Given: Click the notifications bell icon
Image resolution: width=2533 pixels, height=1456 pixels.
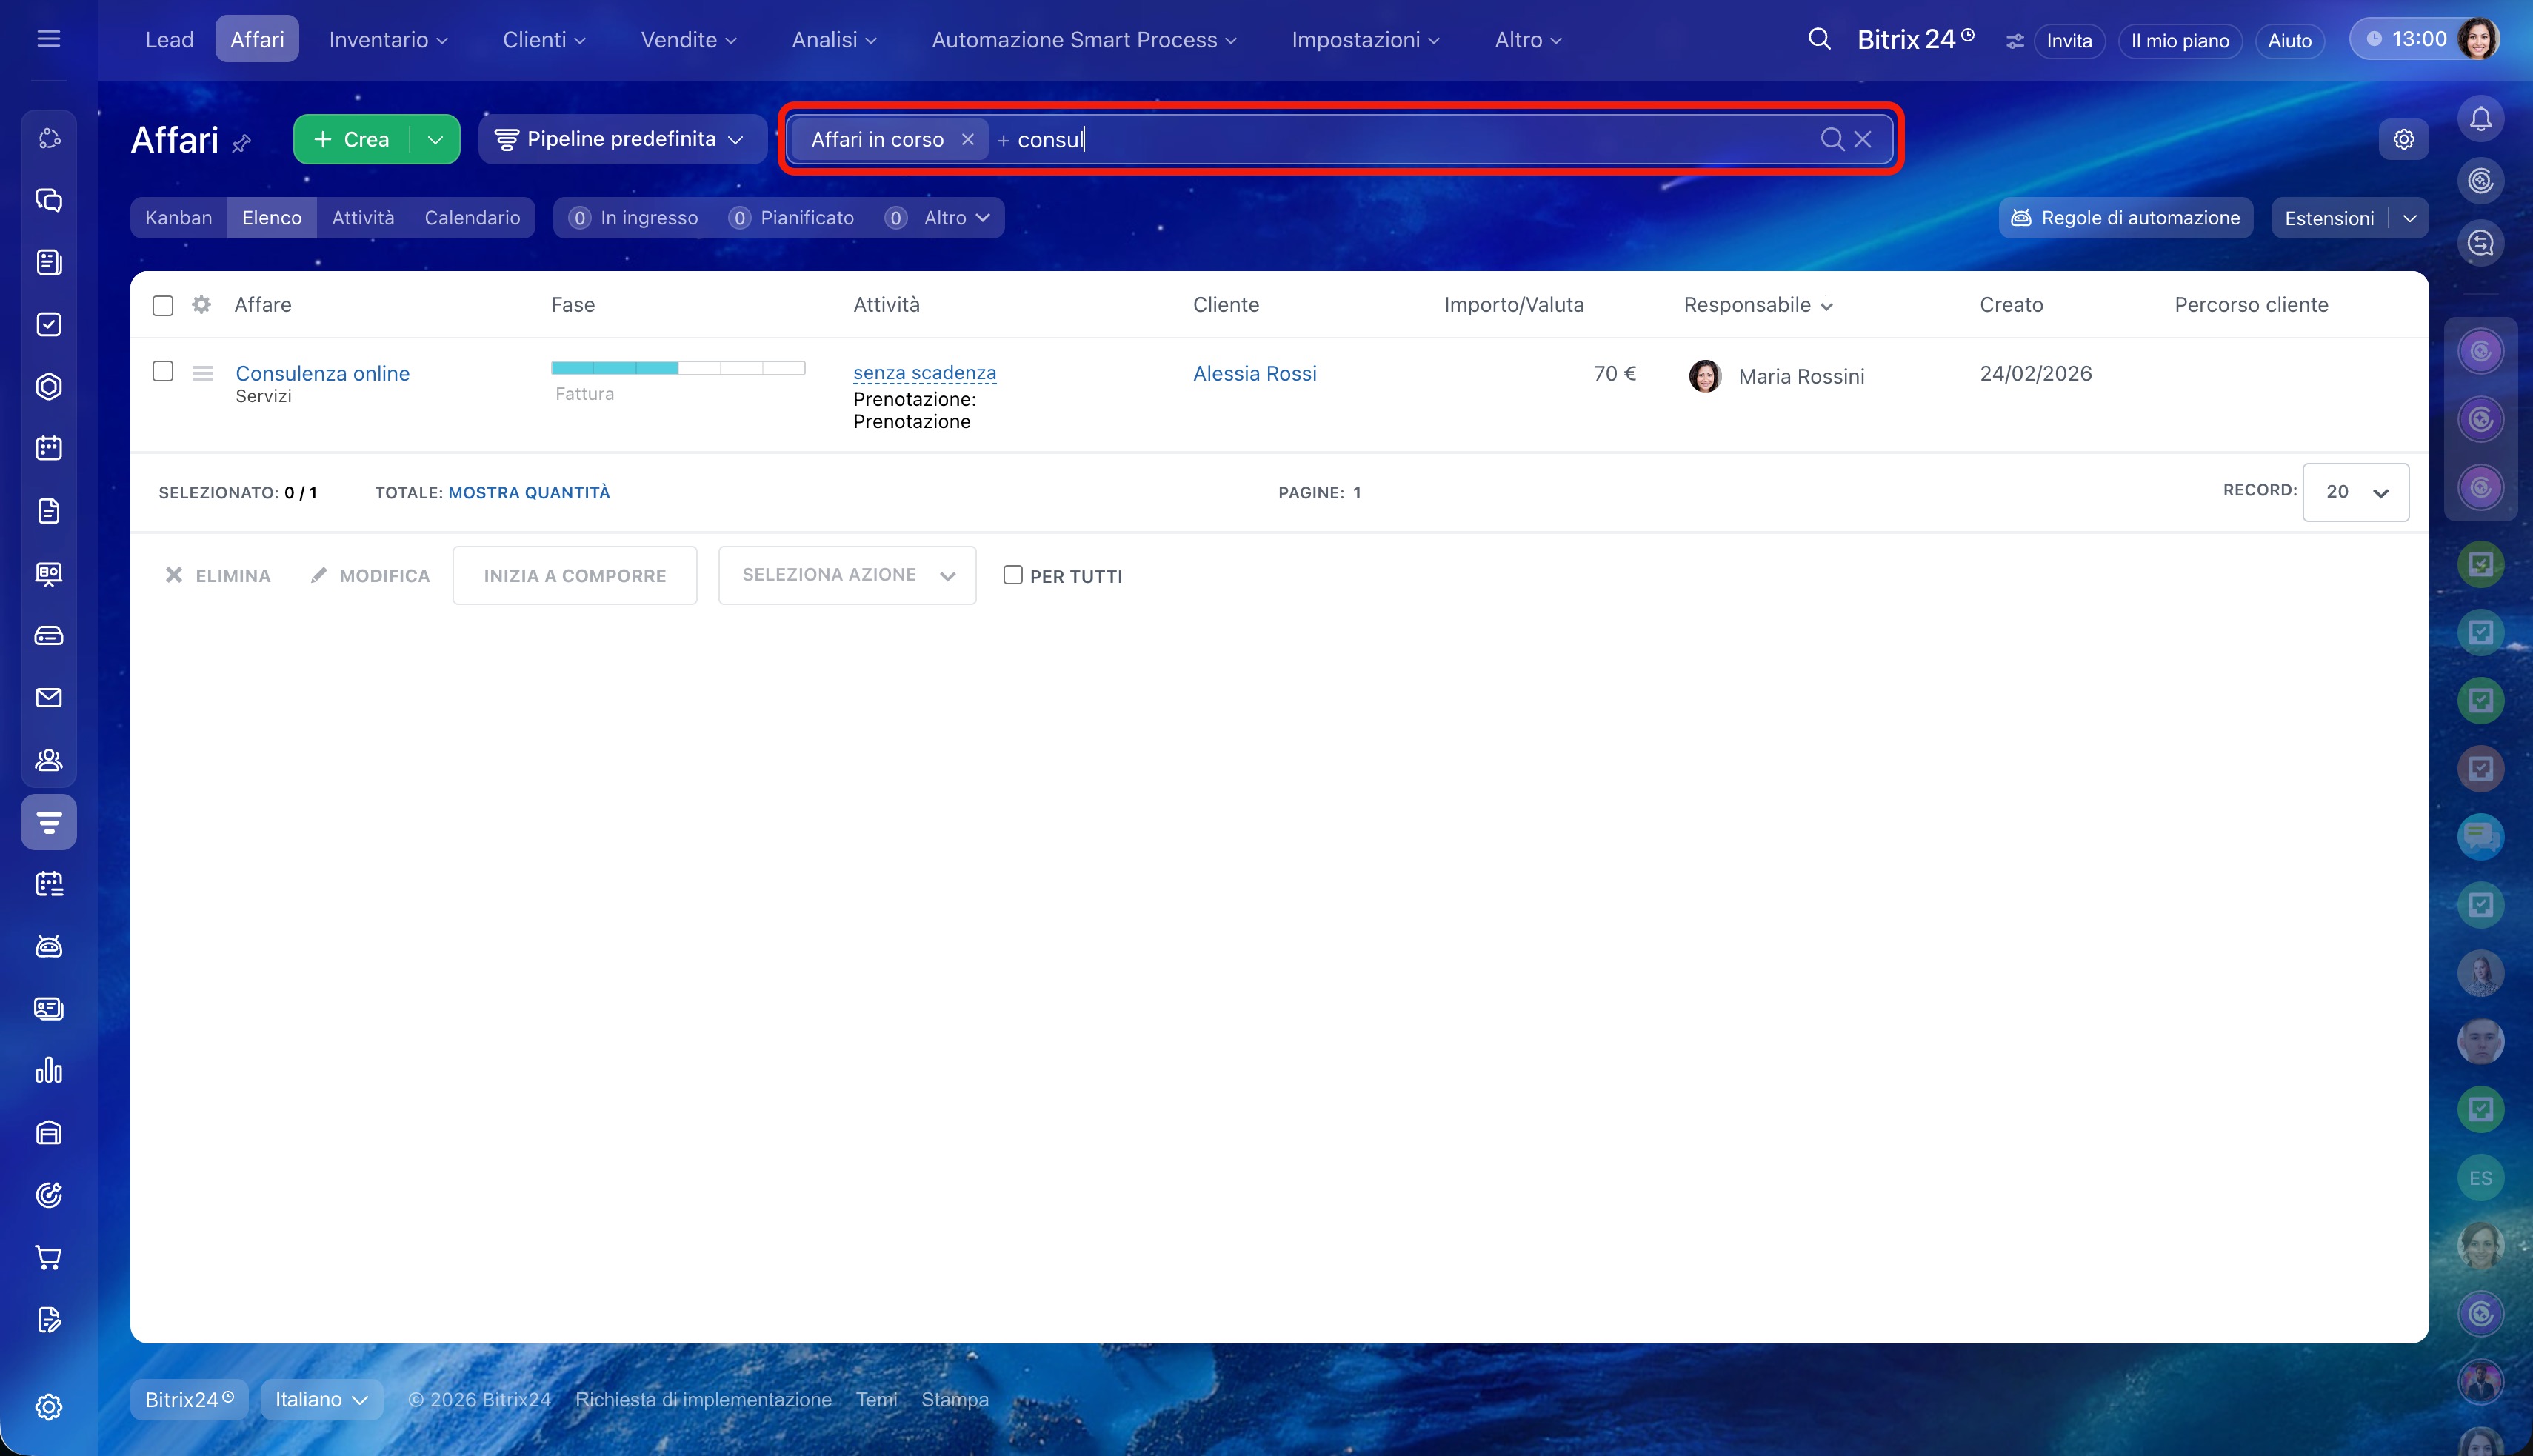Looking at the screenshot, I should pos(2480,119).
